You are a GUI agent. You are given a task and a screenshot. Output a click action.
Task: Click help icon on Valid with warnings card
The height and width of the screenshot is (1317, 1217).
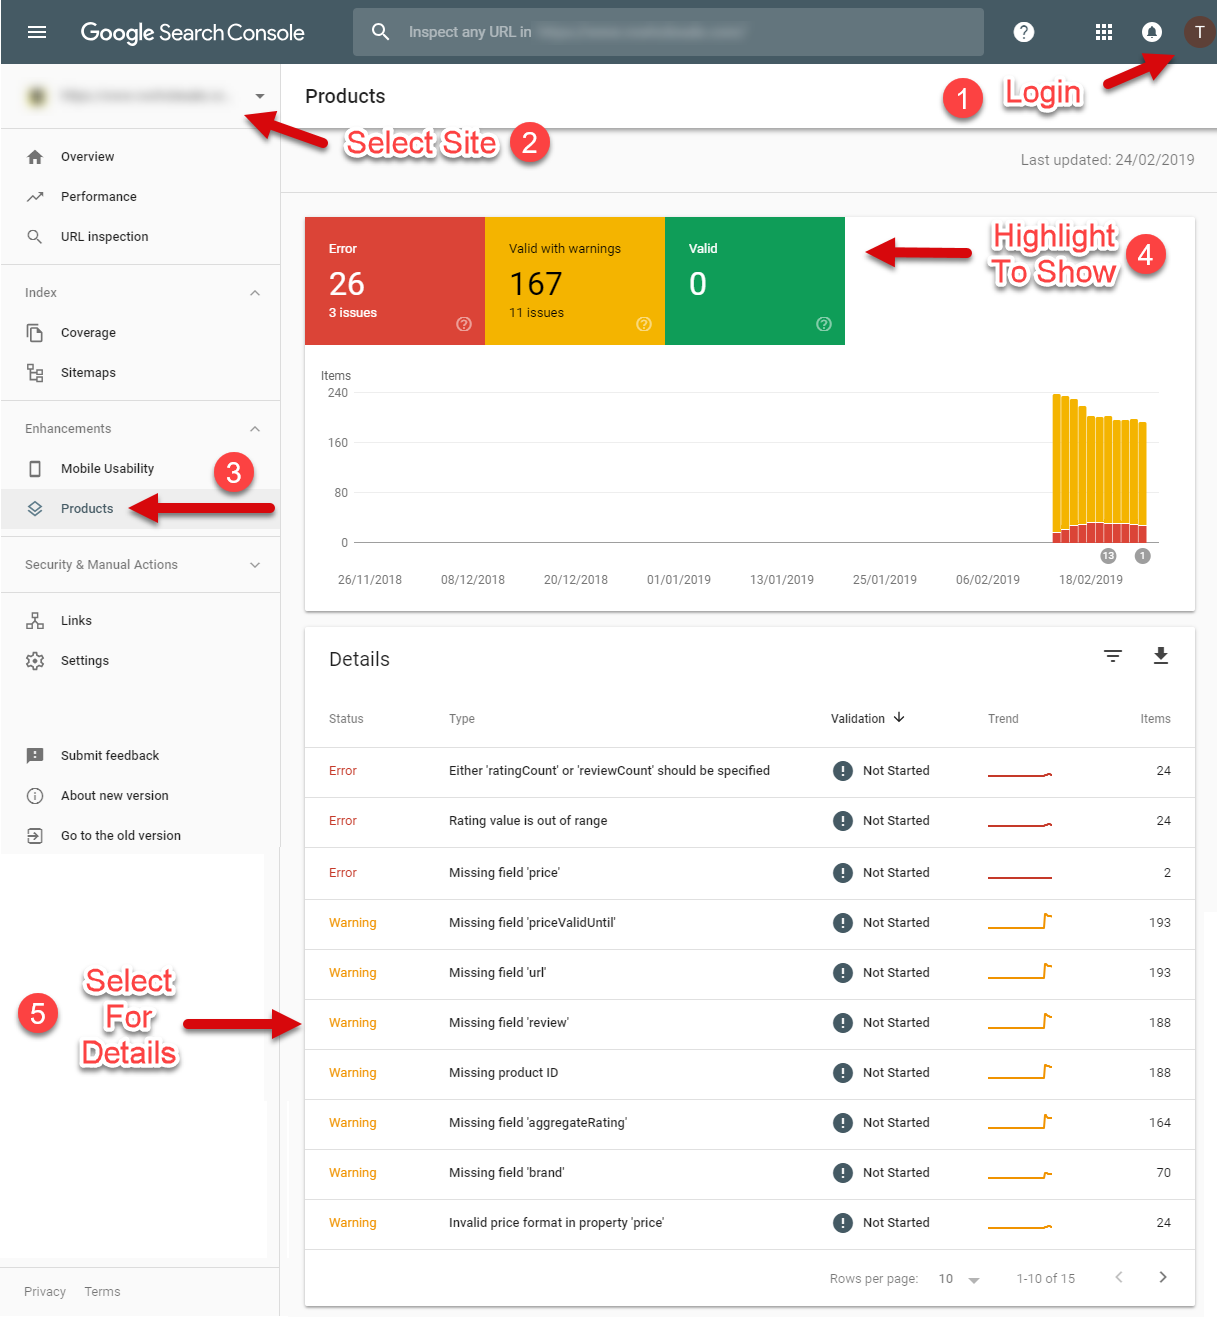click(644, 324)
